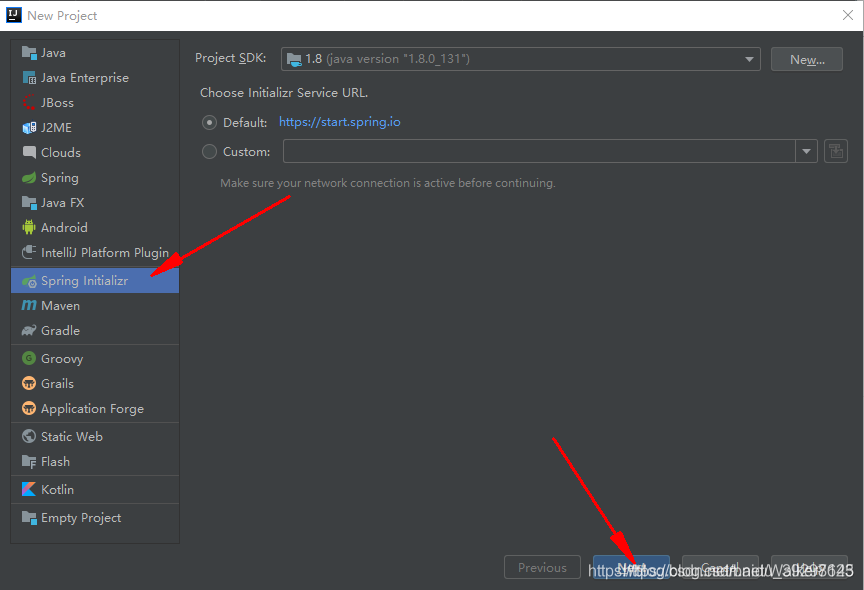This screenshot has width=864, height=590.
Task: Click the Previous button
Action: coord(542,567)
